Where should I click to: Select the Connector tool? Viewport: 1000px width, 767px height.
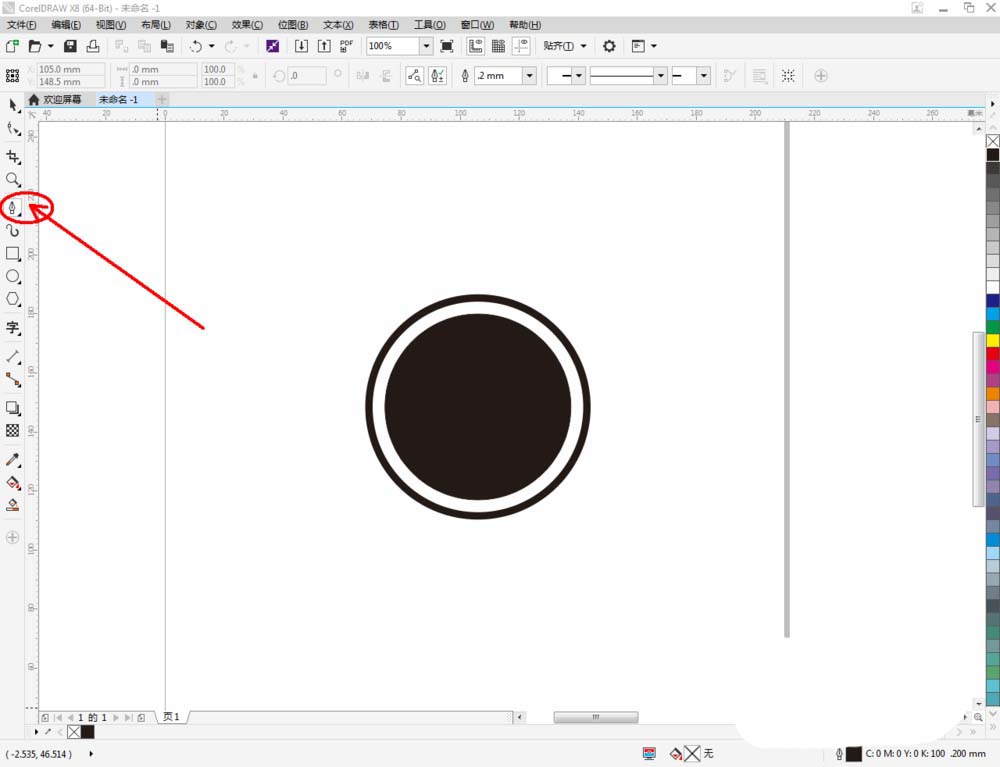[13, 379]
